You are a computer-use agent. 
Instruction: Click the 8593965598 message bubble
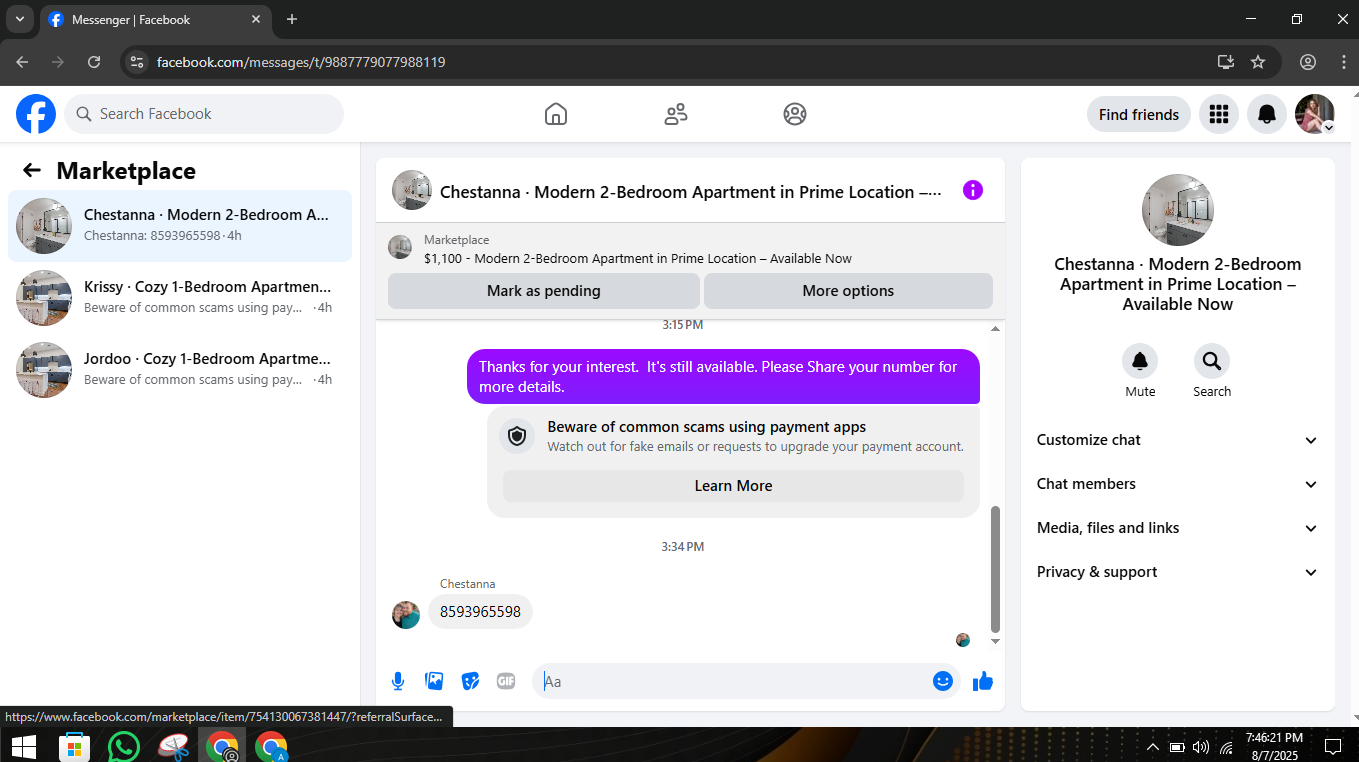(x=480, y=612)
